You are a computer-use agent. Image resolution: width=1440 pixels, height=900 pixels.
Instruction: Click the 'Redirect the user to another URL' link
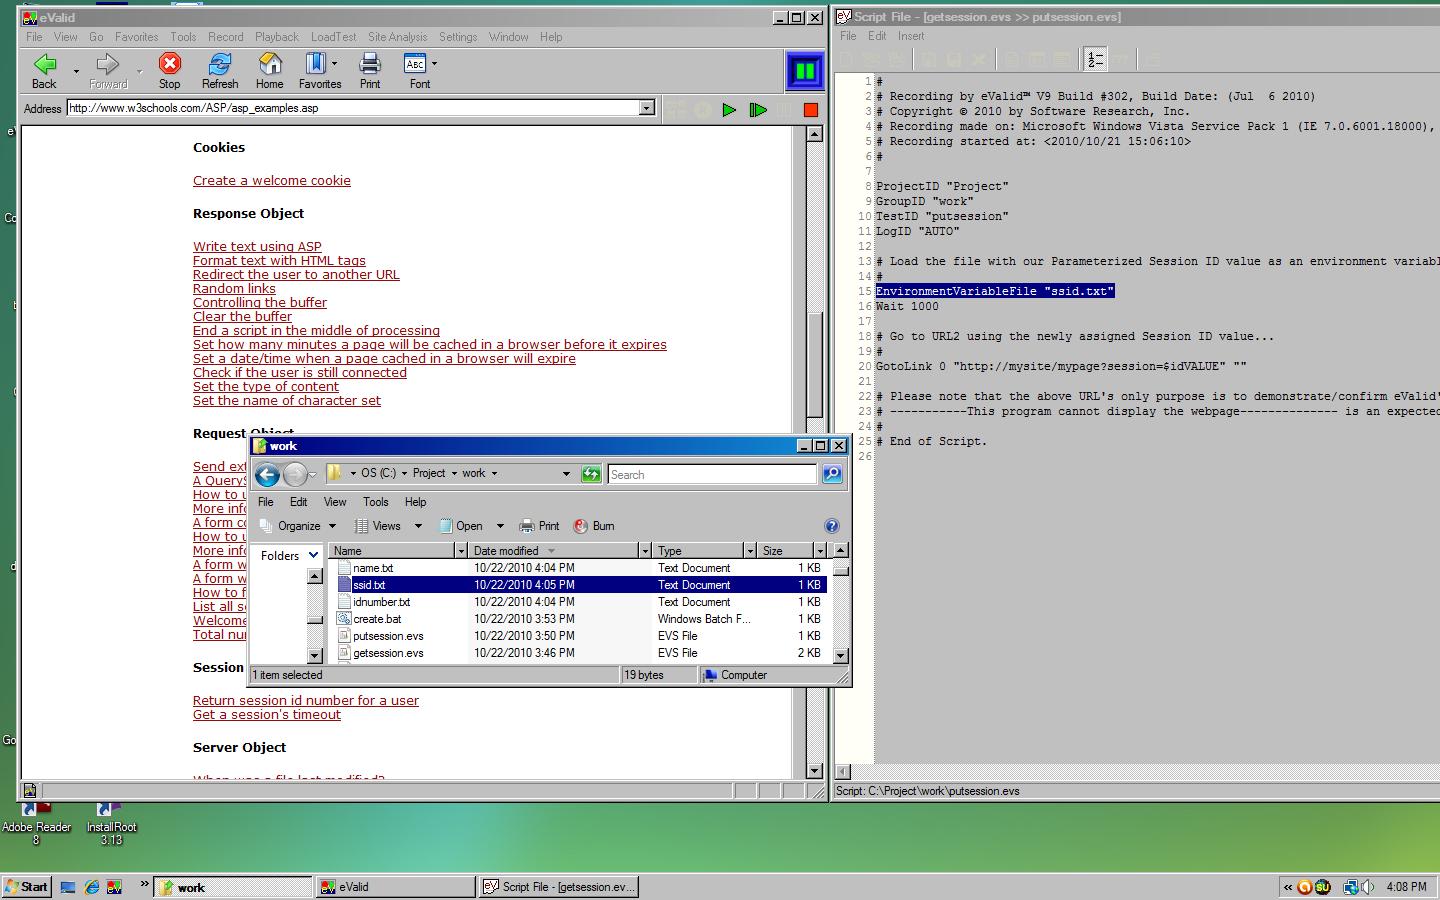(x=296, y=275)
